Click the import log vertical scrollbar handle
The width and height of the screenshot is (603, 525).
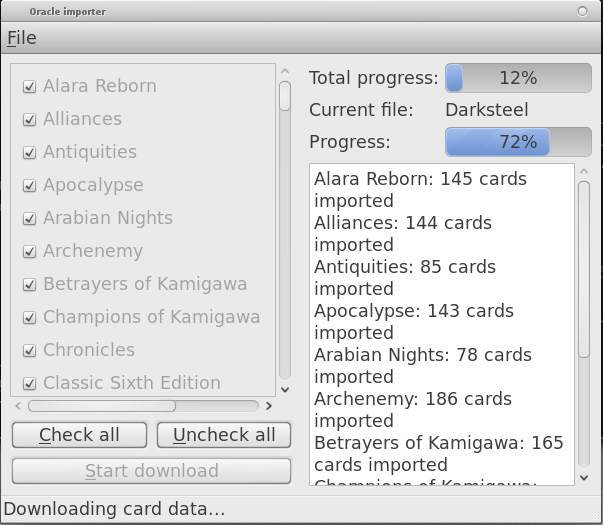point(584,270)
